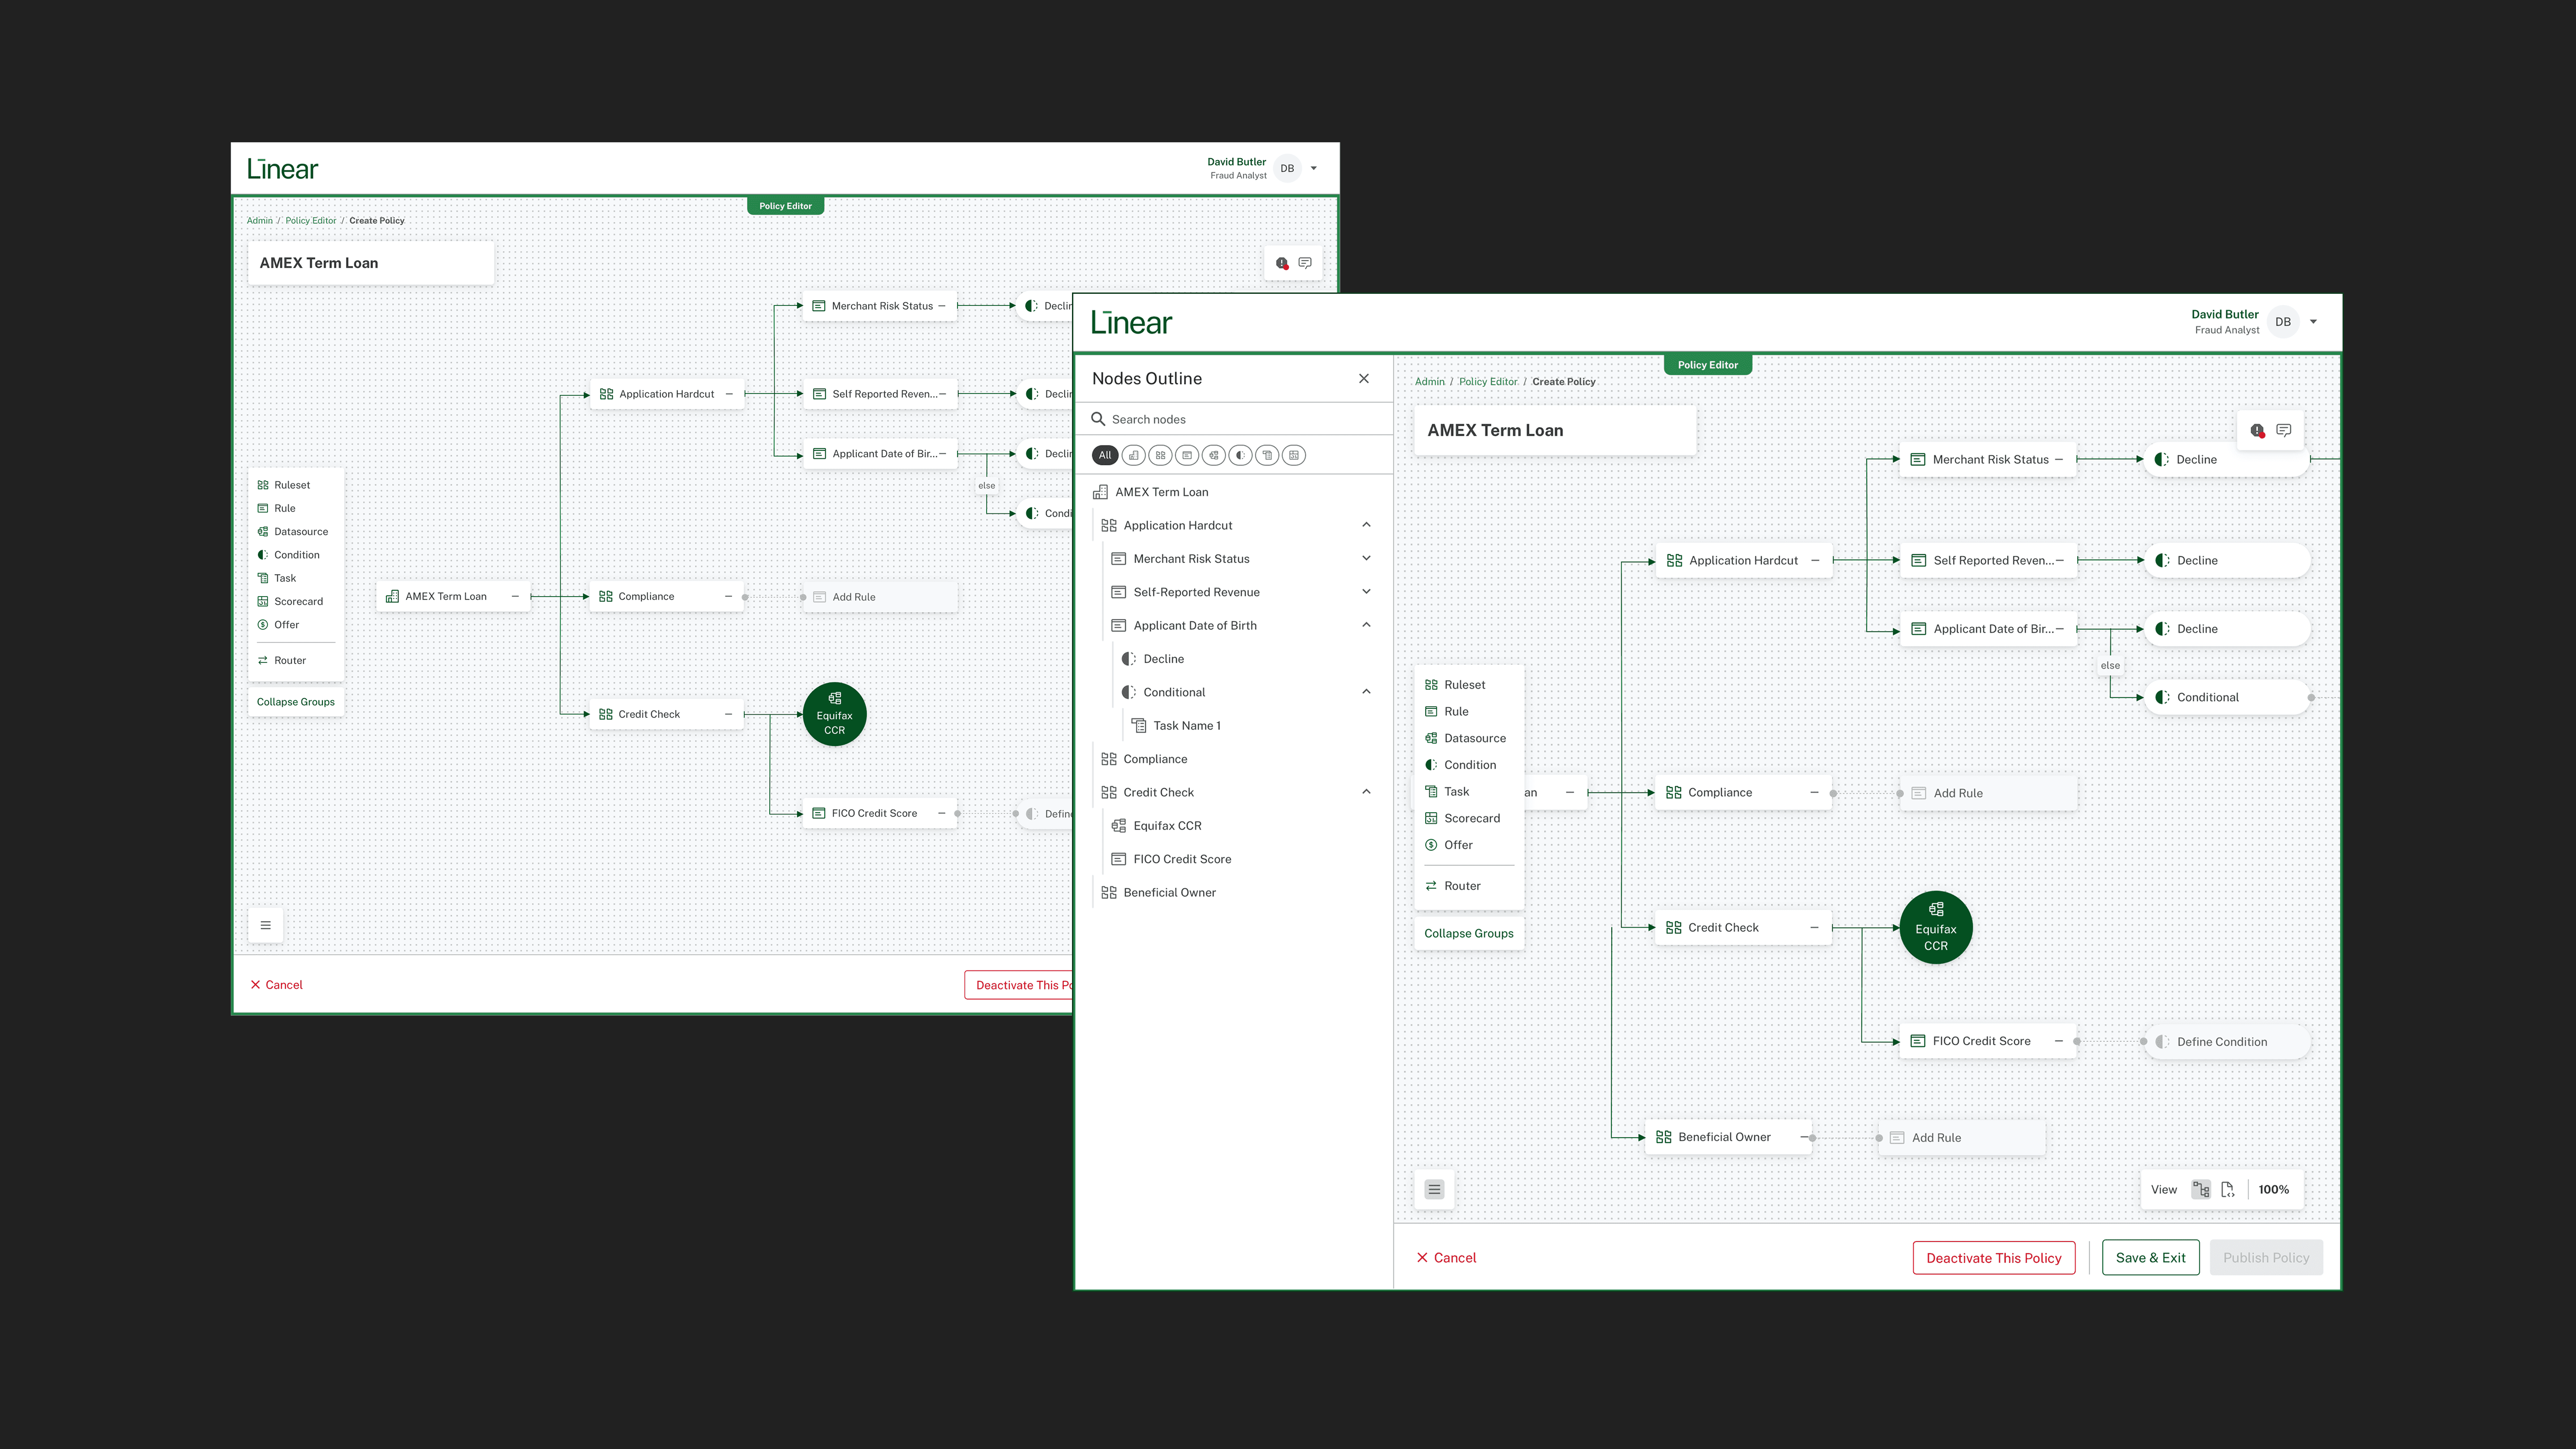The image size is (2576, 1449).
Task: Select the Datasource node type in front palette
Action: point(1473,738)
